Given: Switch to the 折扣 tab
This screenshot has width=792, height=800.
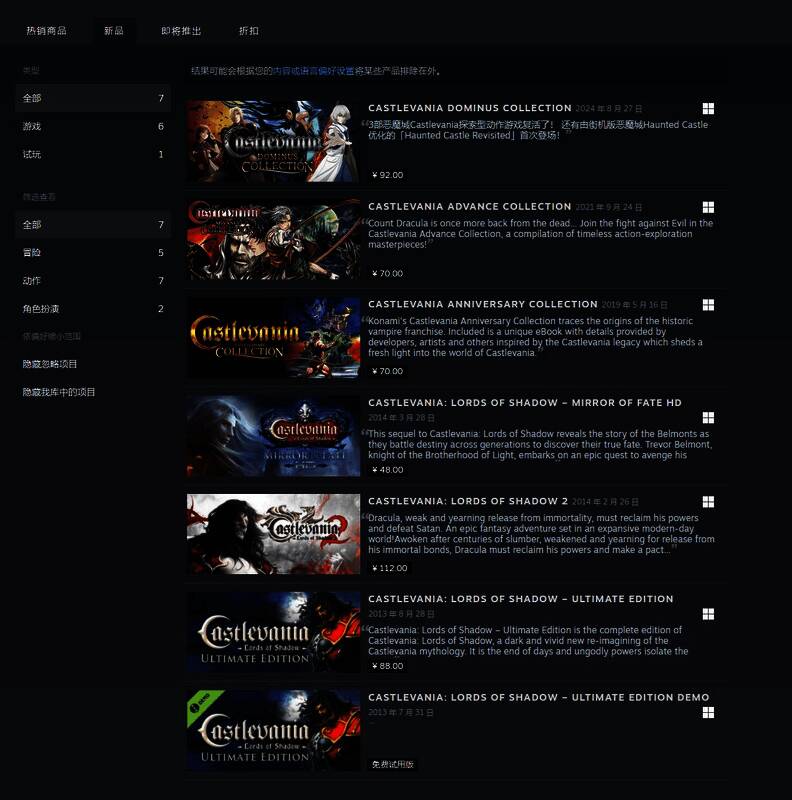Looking at the screenshot, I should (x=249, y=31).
